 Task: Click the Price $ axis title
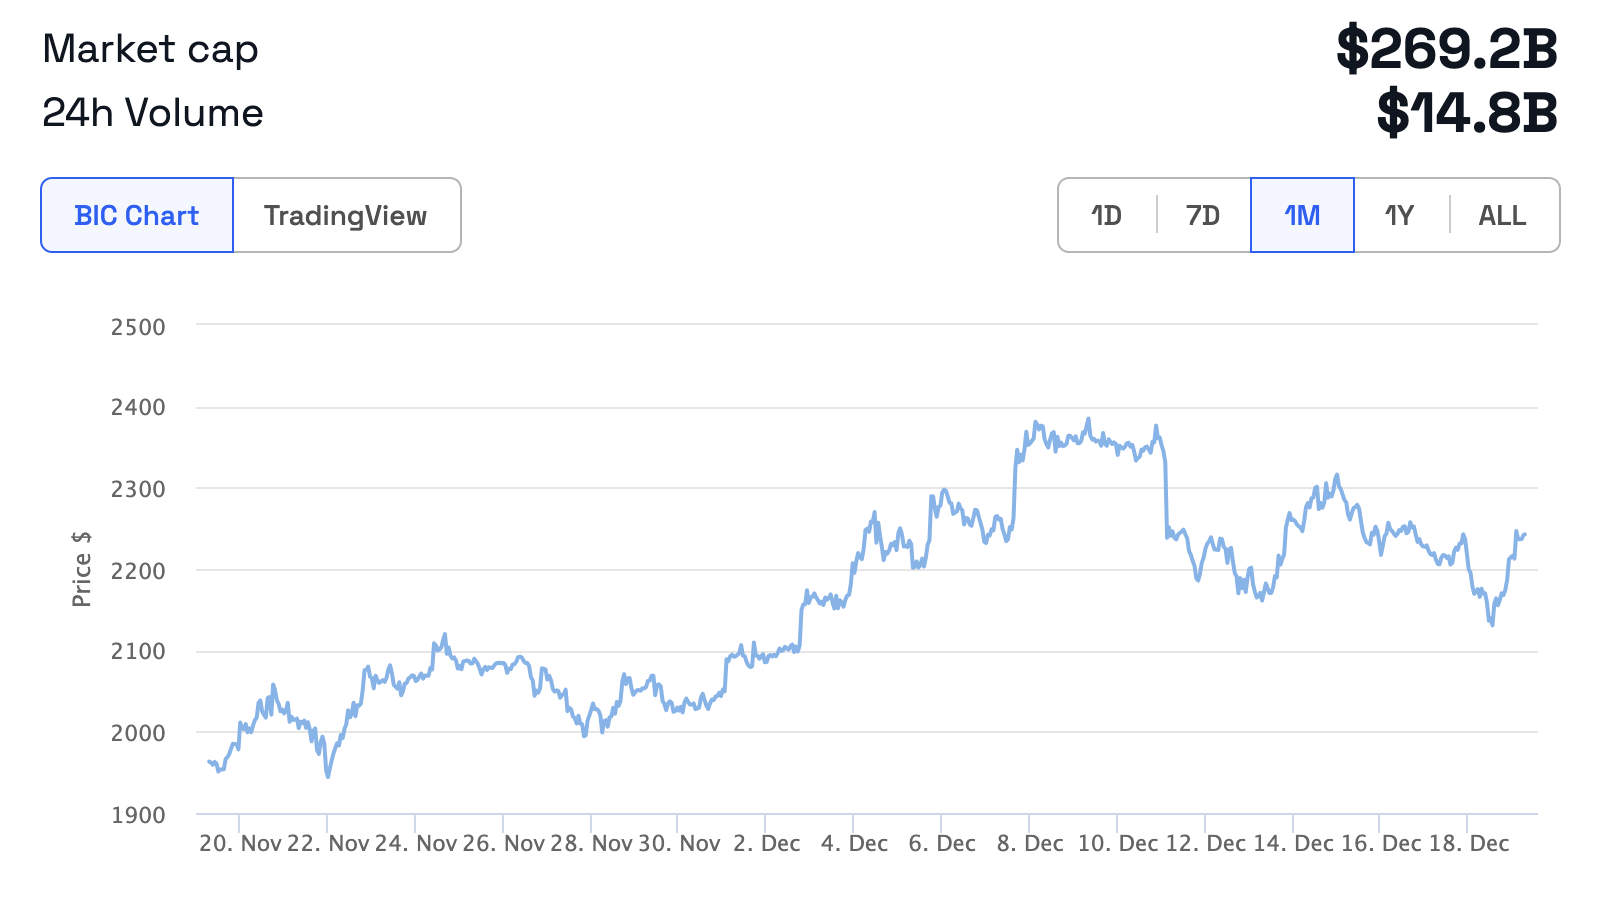coord(81,569)
